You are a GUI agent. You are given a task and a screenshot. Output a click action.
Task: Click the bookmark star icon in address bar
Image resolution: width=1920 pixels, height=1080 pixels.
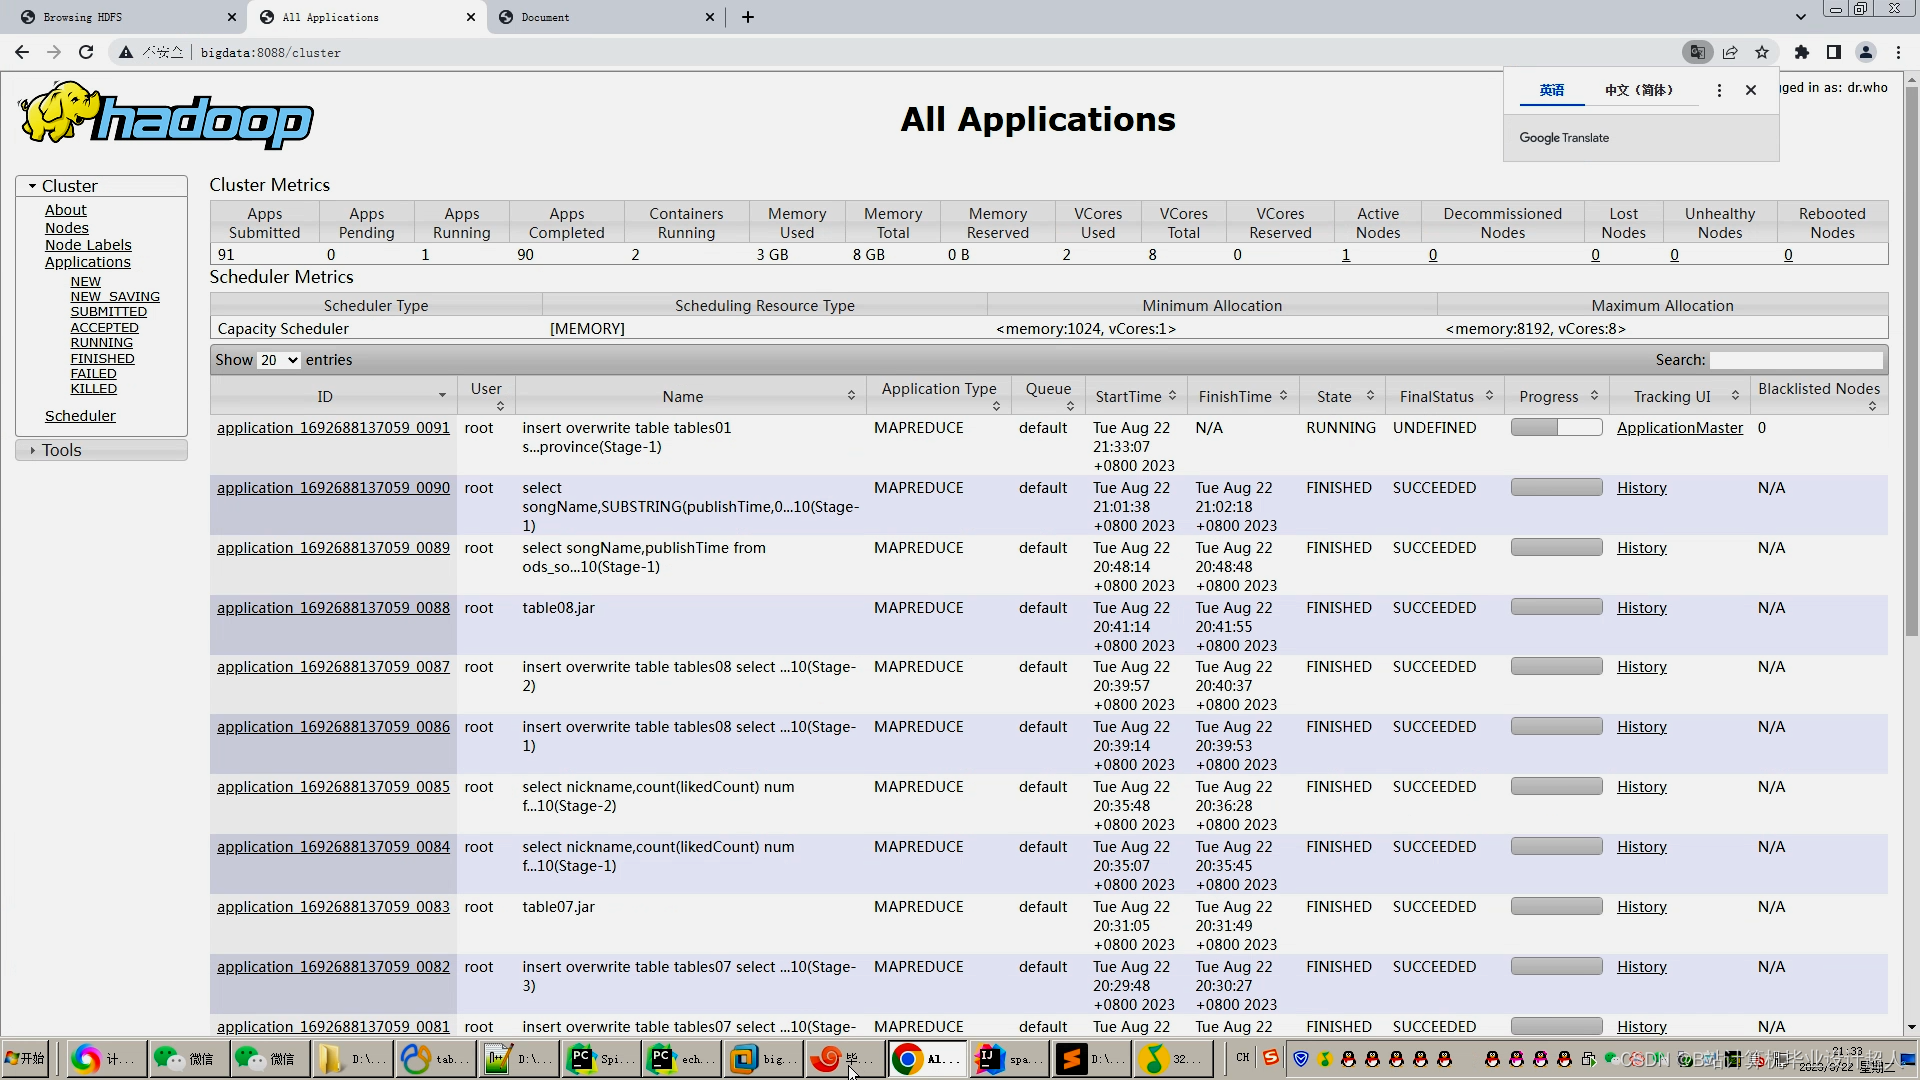(1762, 53)
